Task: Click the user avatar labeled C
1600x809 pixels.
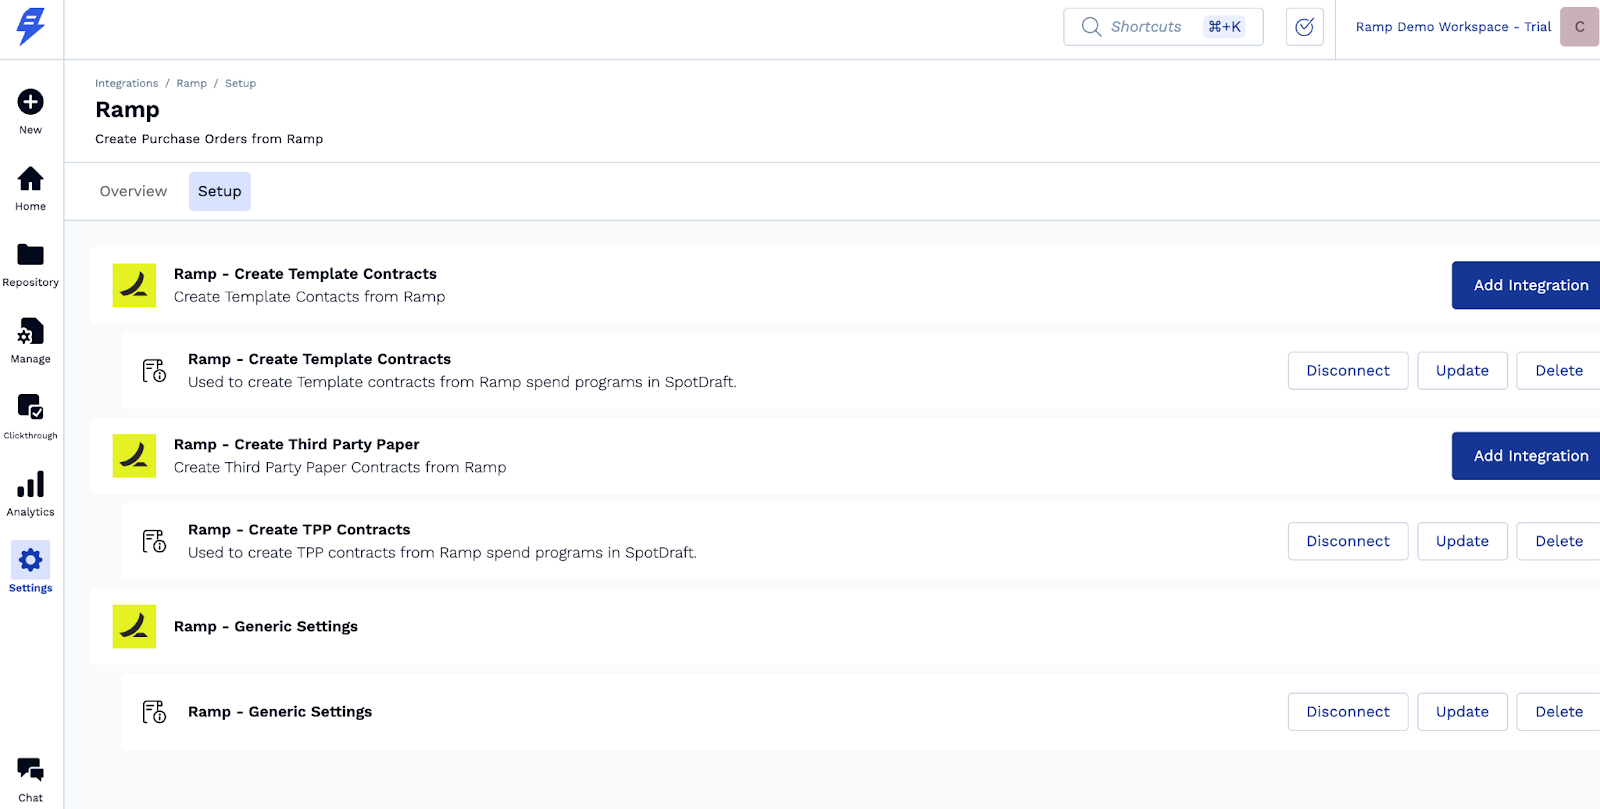Action: tap(1579, 27)
